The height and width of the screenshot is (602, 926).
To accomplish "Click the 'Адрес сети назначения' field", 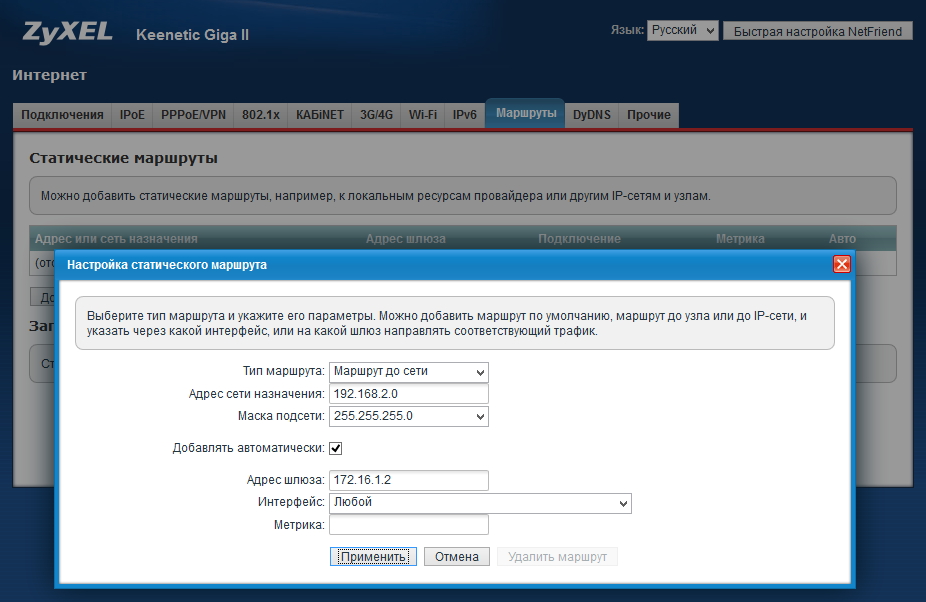I will (x=408, y=394).
